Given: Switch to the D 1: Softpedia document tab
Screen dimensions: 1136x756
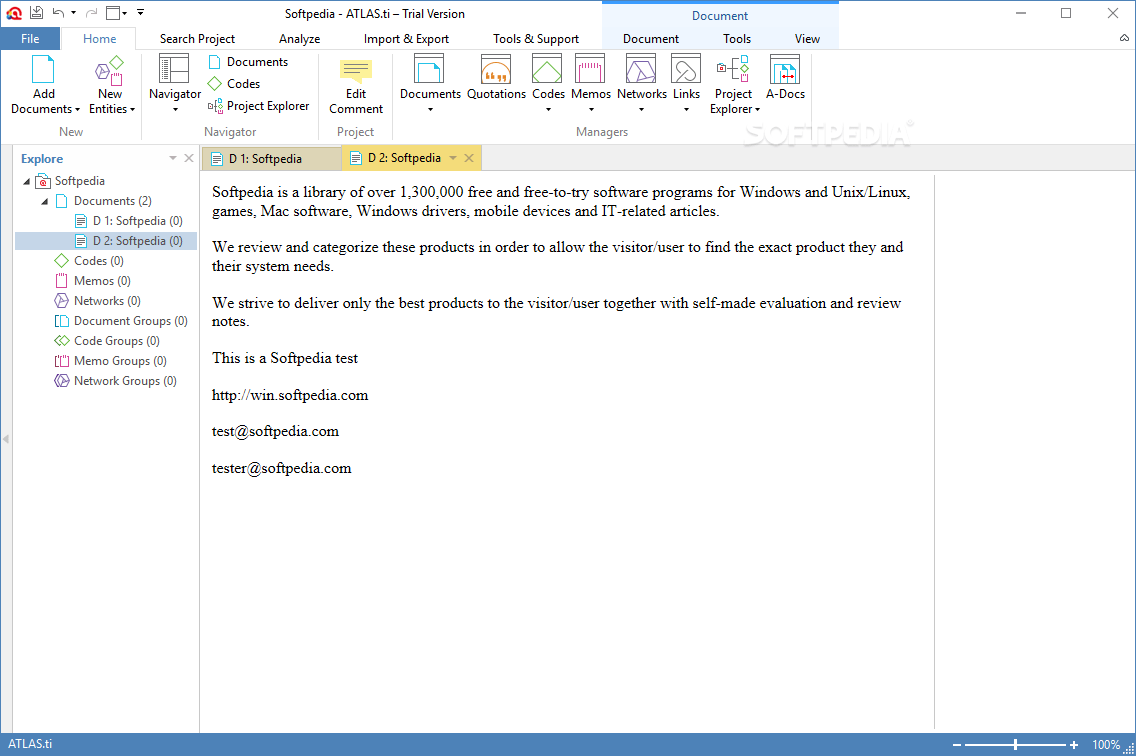Looking at the screenshot, I should point(271,159).
